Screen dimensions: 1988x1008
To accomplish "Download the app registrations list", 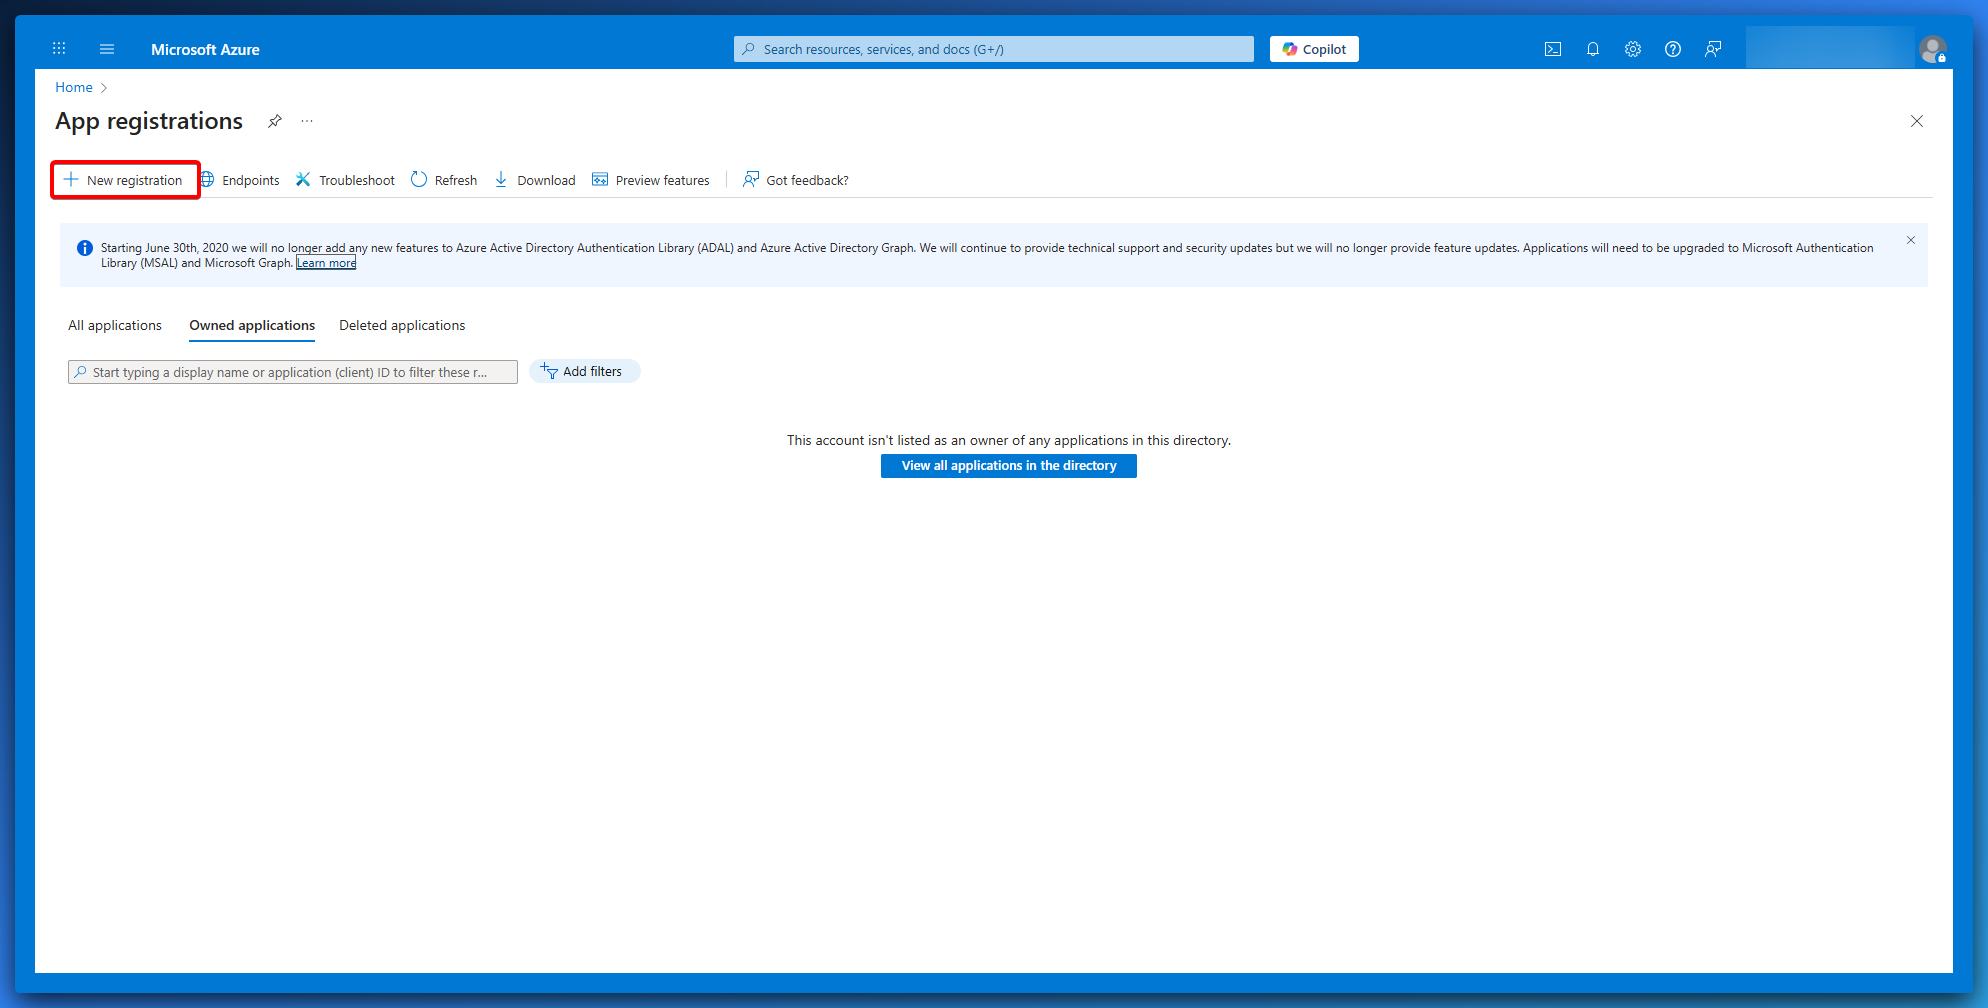I will 535,180.
